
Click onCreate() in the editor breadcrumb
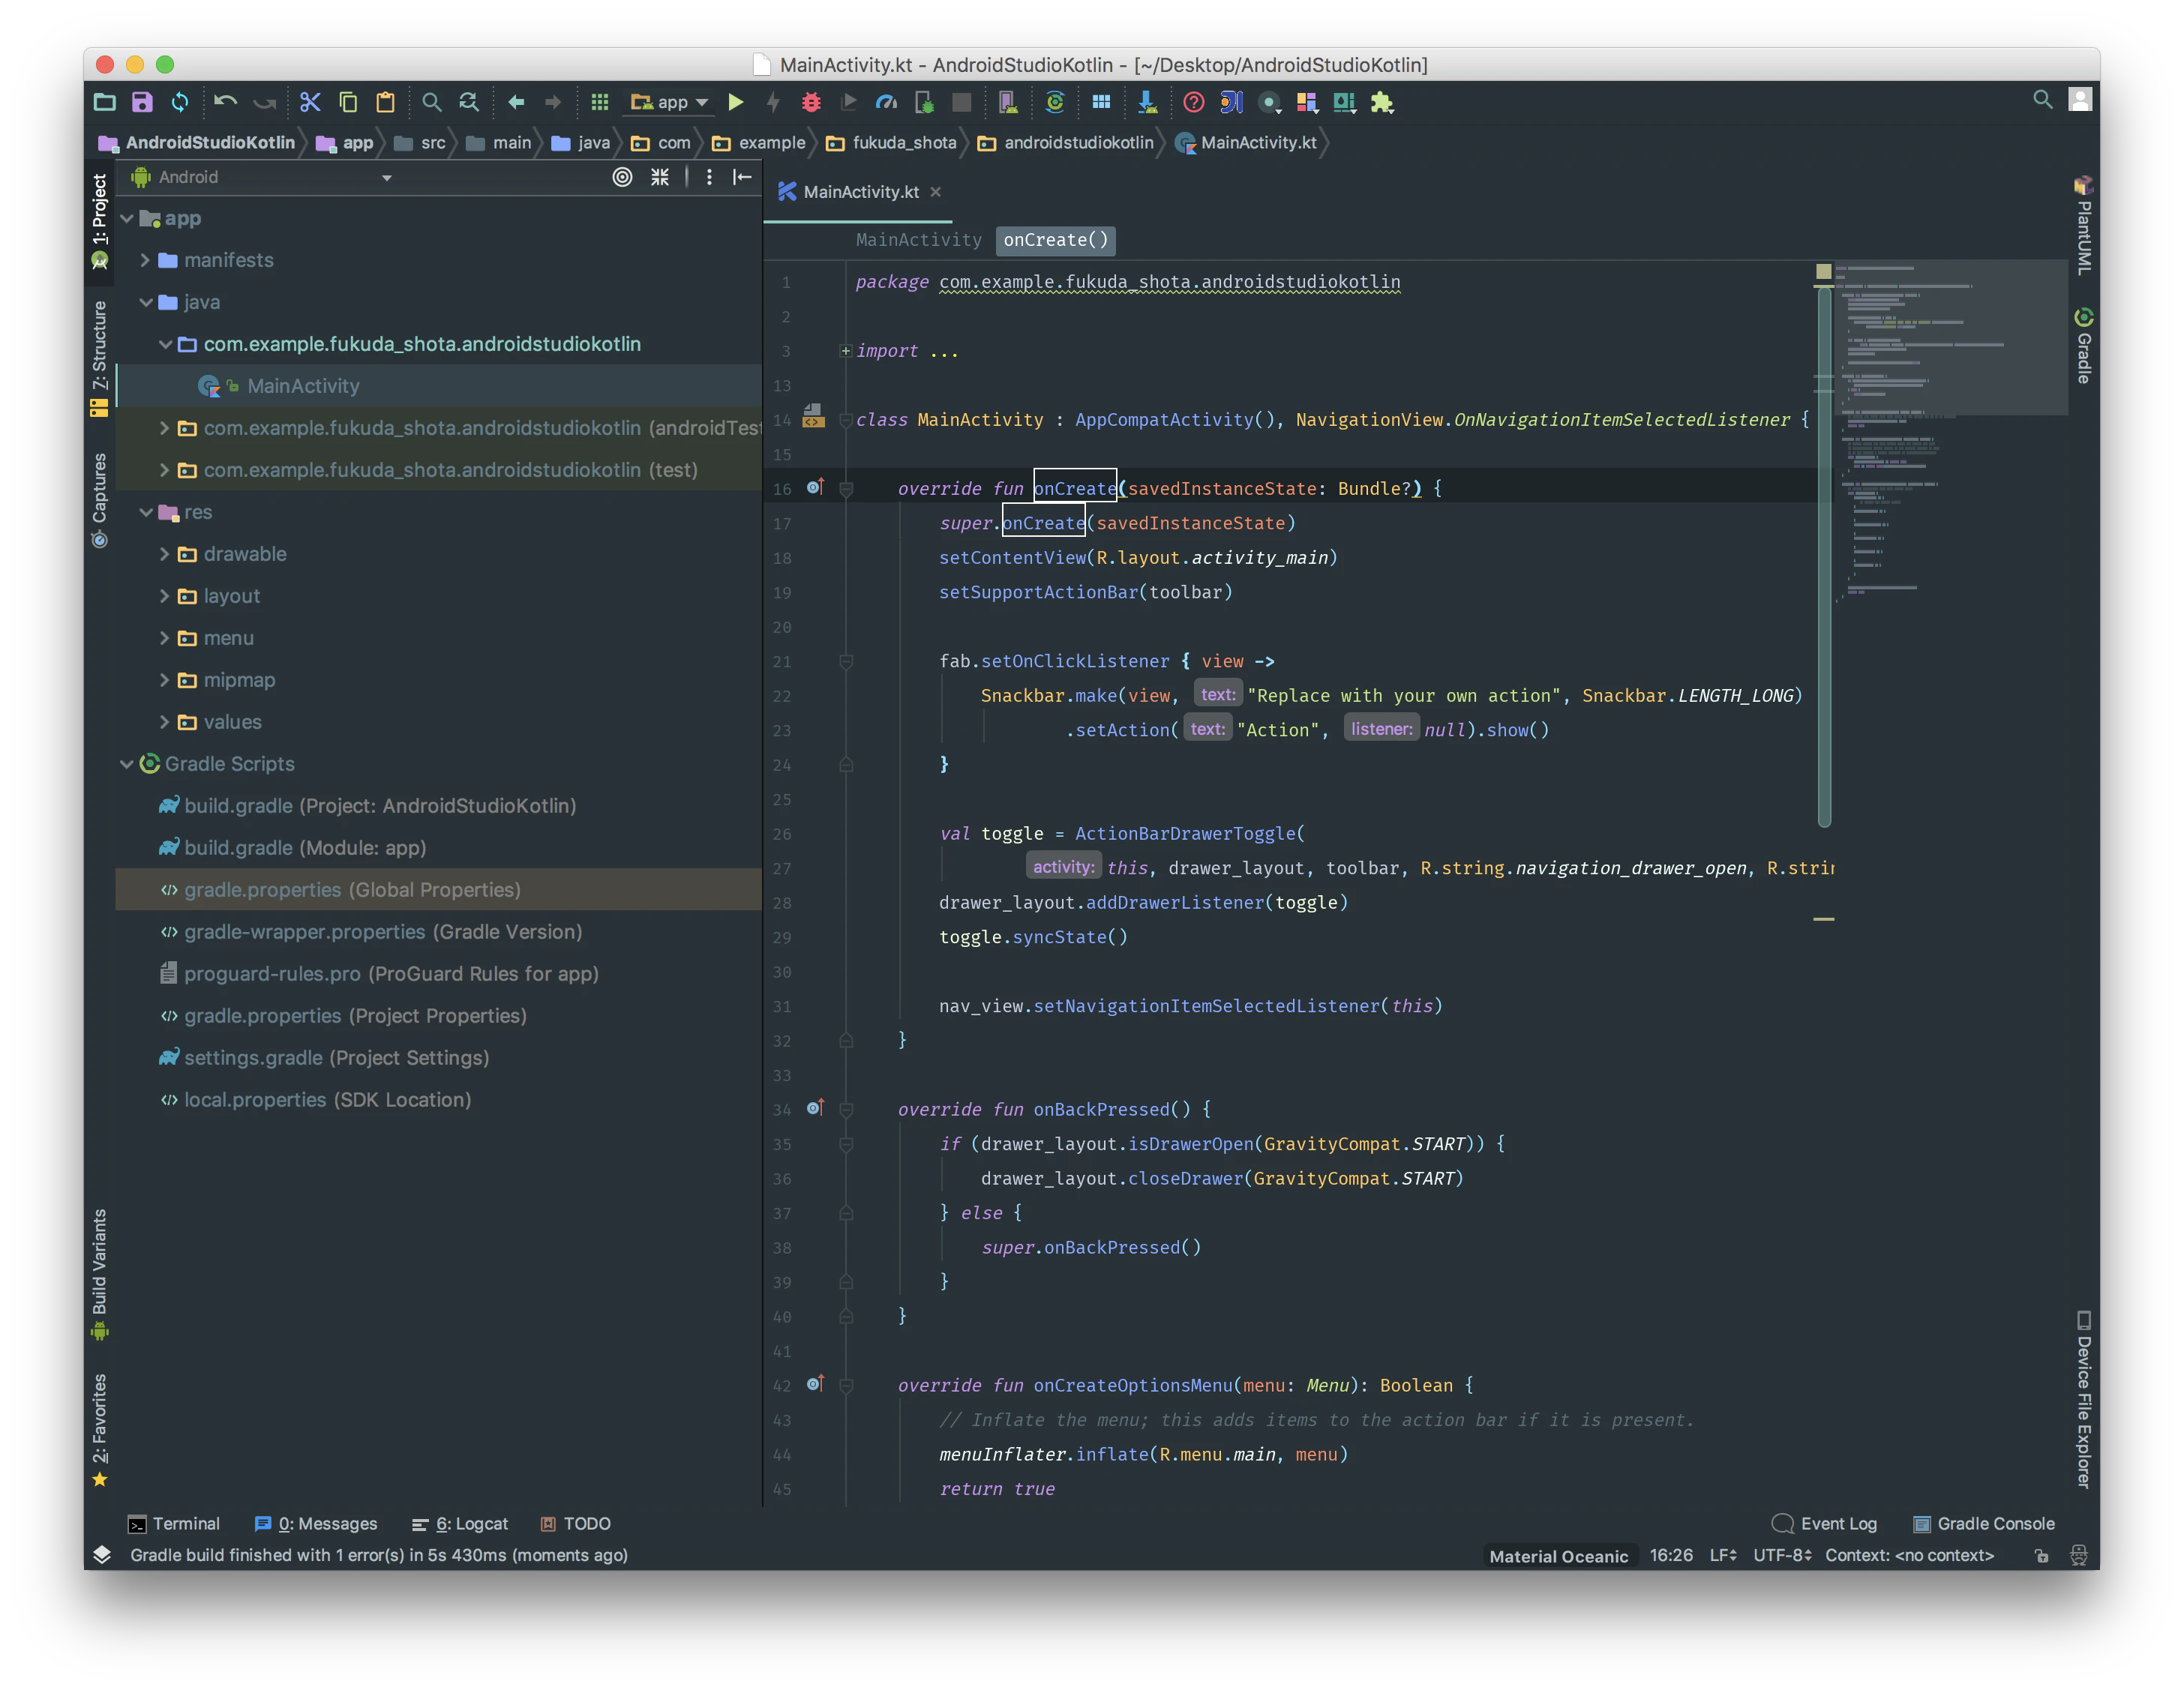(x=1056, y=240)
